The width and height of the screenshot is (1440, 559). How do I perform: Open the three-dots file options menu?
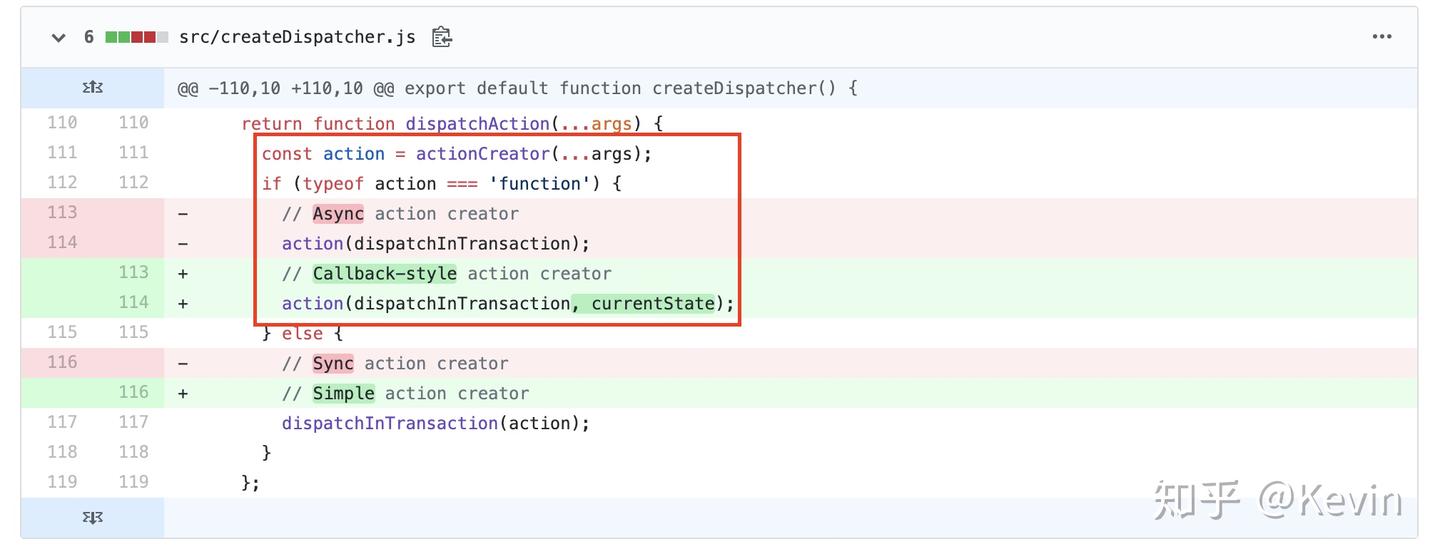pyautogui.click(x=1382, y=37)
